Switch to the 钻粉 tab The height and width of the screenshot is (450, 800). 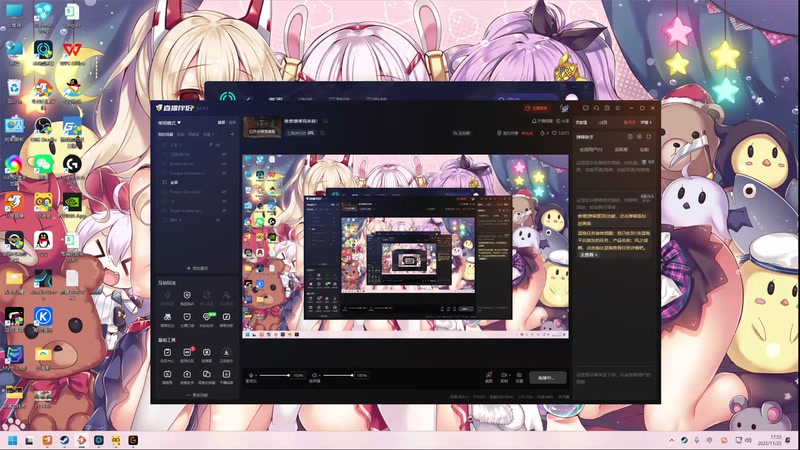[x=644, y=149]
